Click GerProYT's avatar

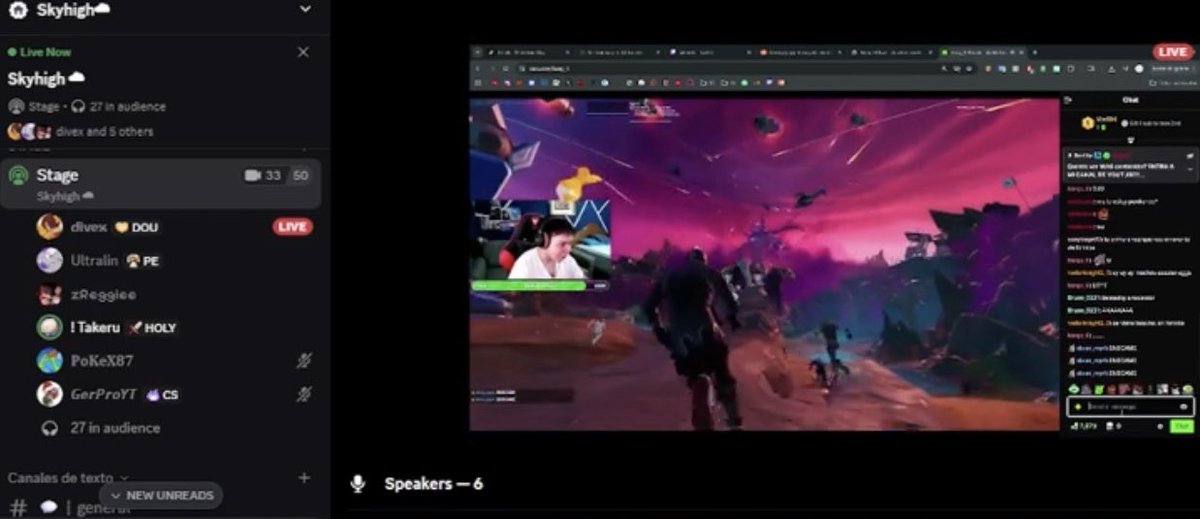click(49, 394)
